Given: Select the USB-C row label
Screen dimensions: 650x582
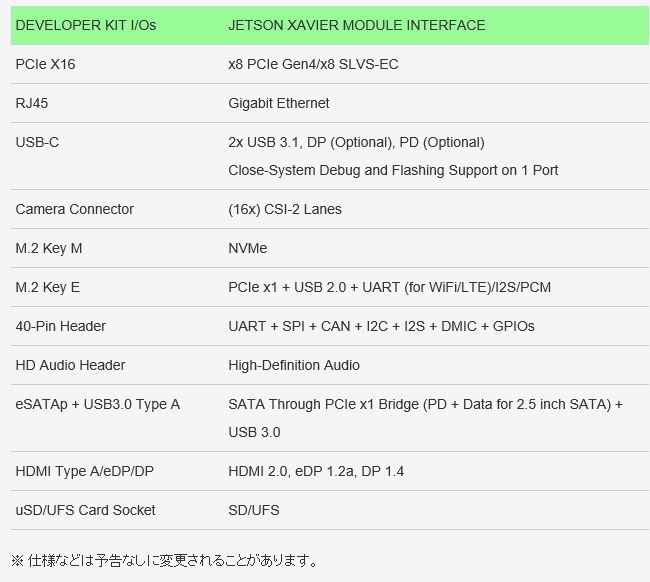Looking at the screenshot, I should 37,142.
